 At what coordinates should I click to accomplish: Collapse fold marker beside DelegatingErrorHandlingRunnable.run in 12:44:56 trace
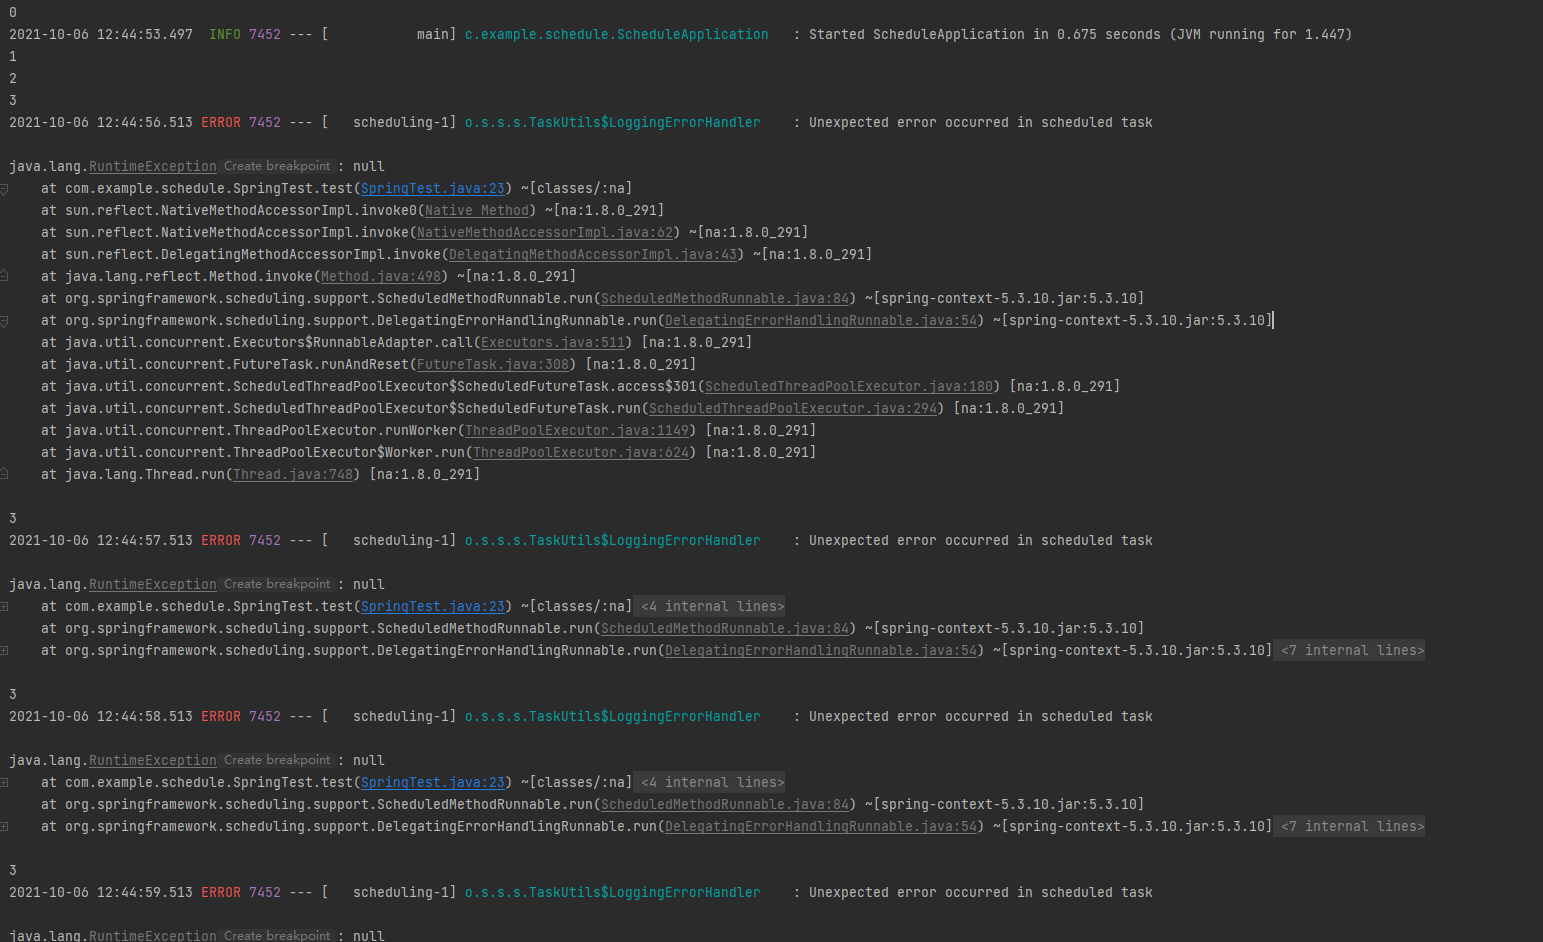point(4,321)
